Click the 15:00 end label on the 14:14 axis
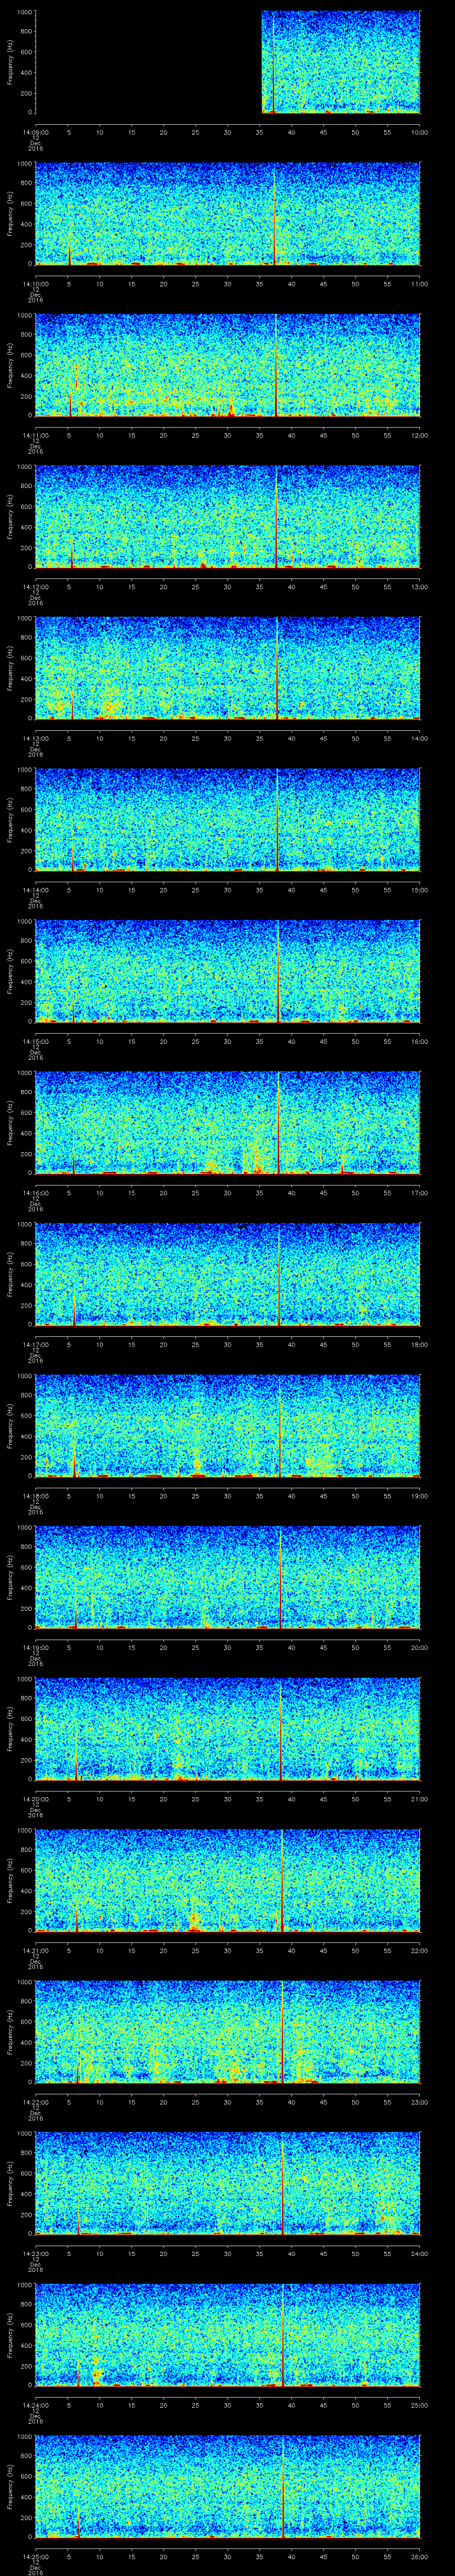The width and height of the screenshot is (455, 2576). [419, 890]
